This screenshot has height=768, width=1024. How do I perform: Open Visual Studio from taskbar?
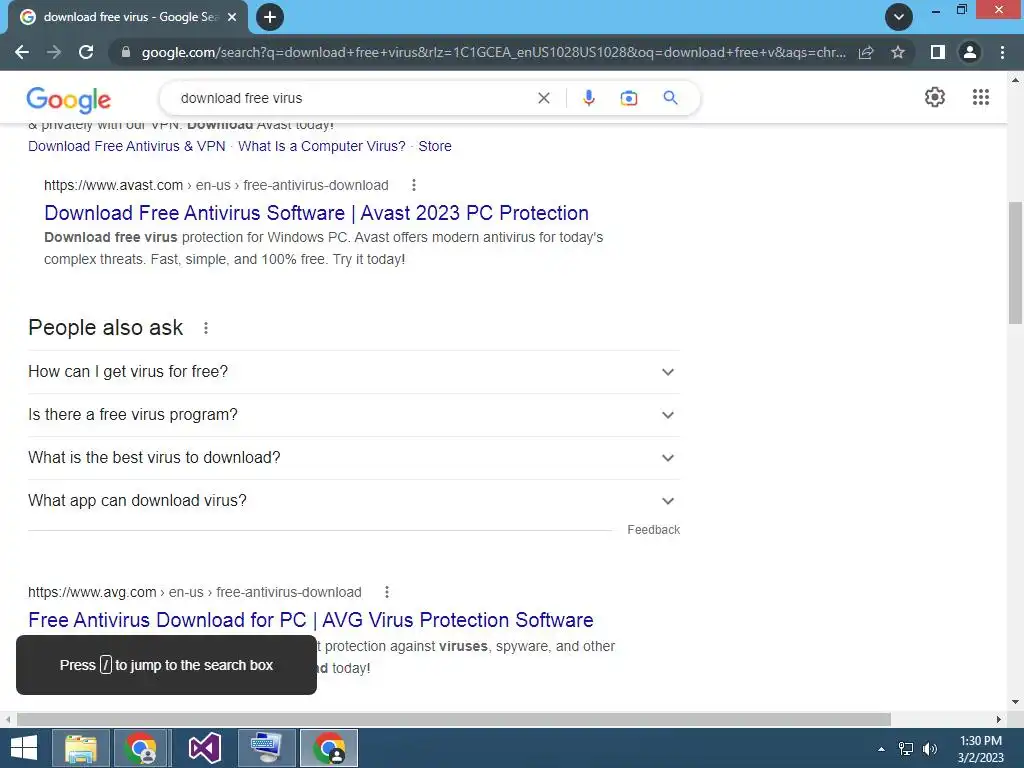(x=204, y=748)
